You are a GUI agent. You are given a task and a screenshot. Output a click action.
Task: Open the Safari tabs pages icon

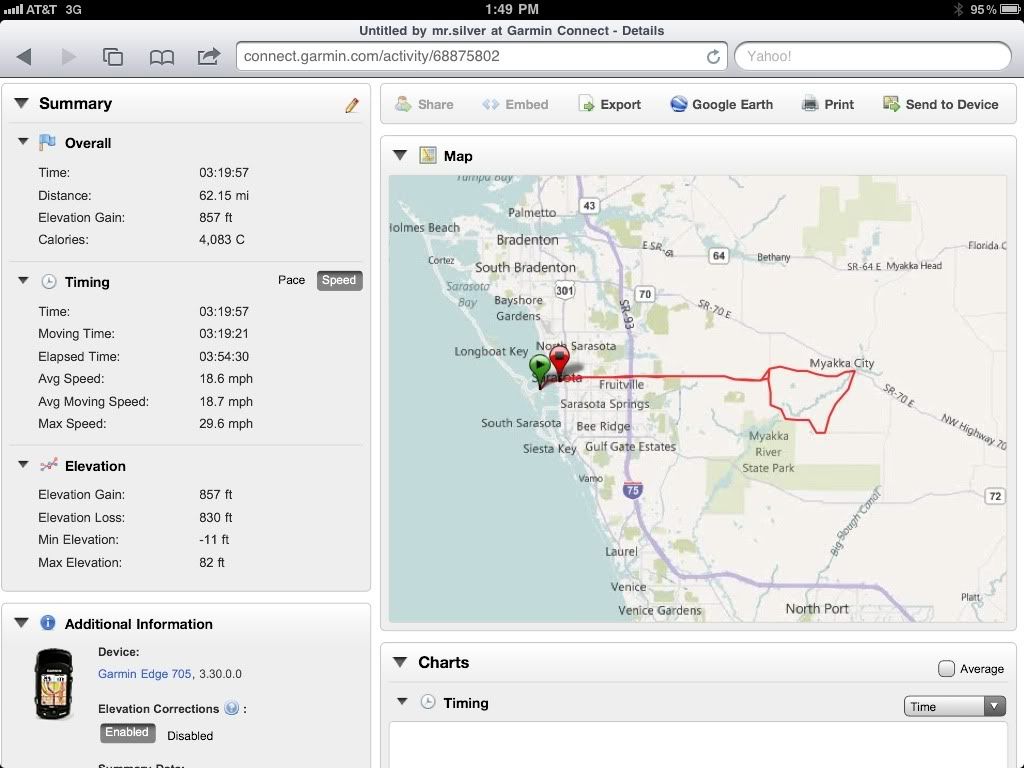pyautogui.click(x=113, y=57)
